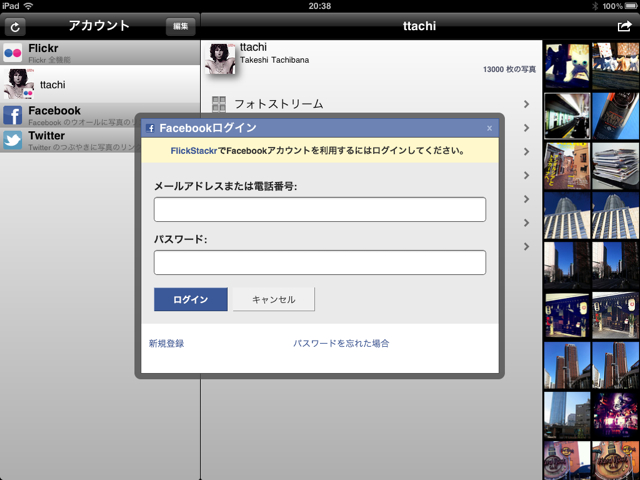Focus the email or phone number field
This screenshot has height=480, width=640.
[x=319, y=209]
